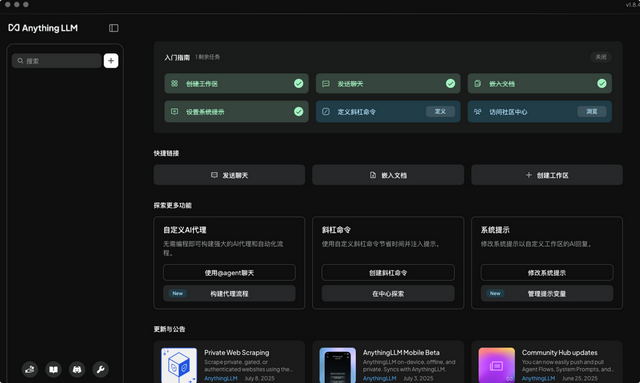
Task: Open the Discord icon in sidebar footer
Action: (x=77, y=370)
